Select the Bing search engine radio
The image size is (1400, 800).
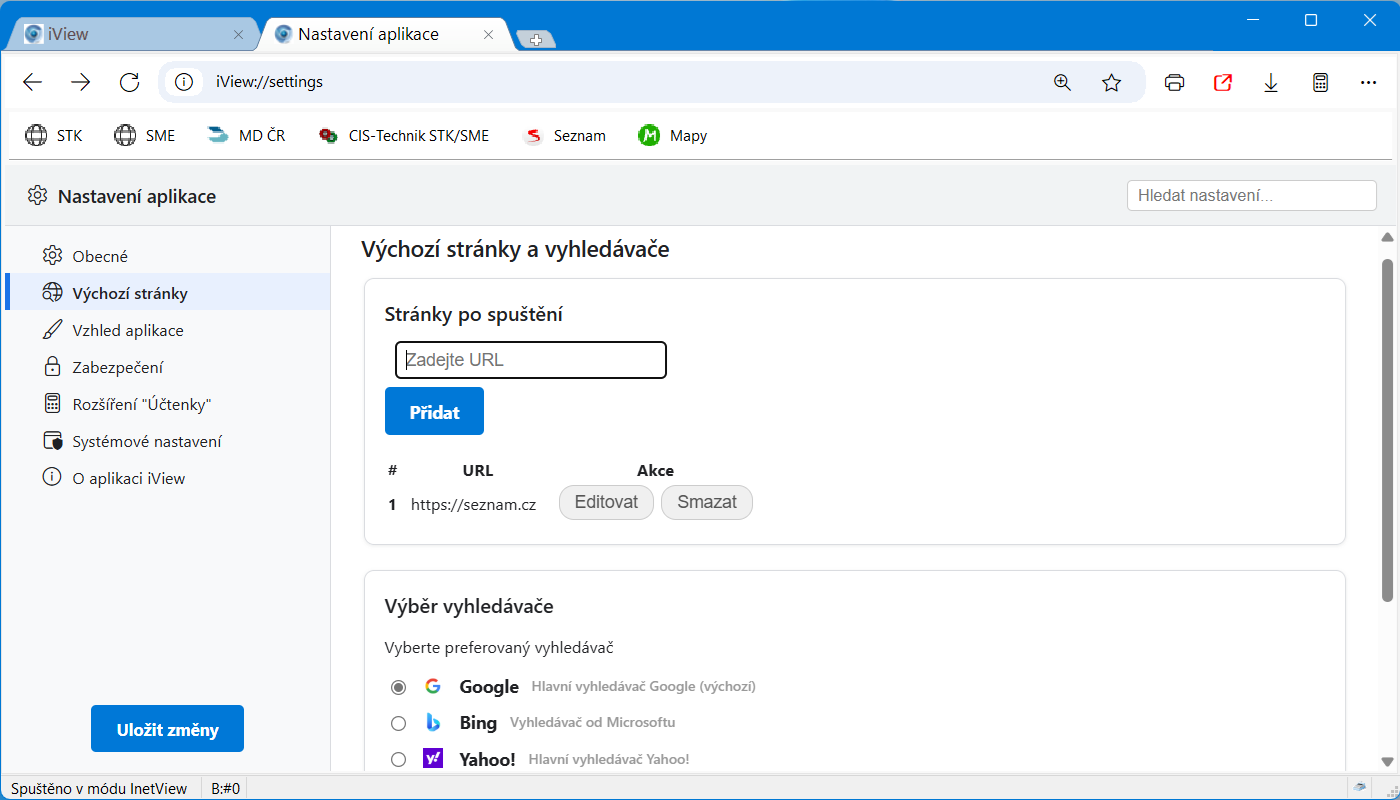pos(398,723)
